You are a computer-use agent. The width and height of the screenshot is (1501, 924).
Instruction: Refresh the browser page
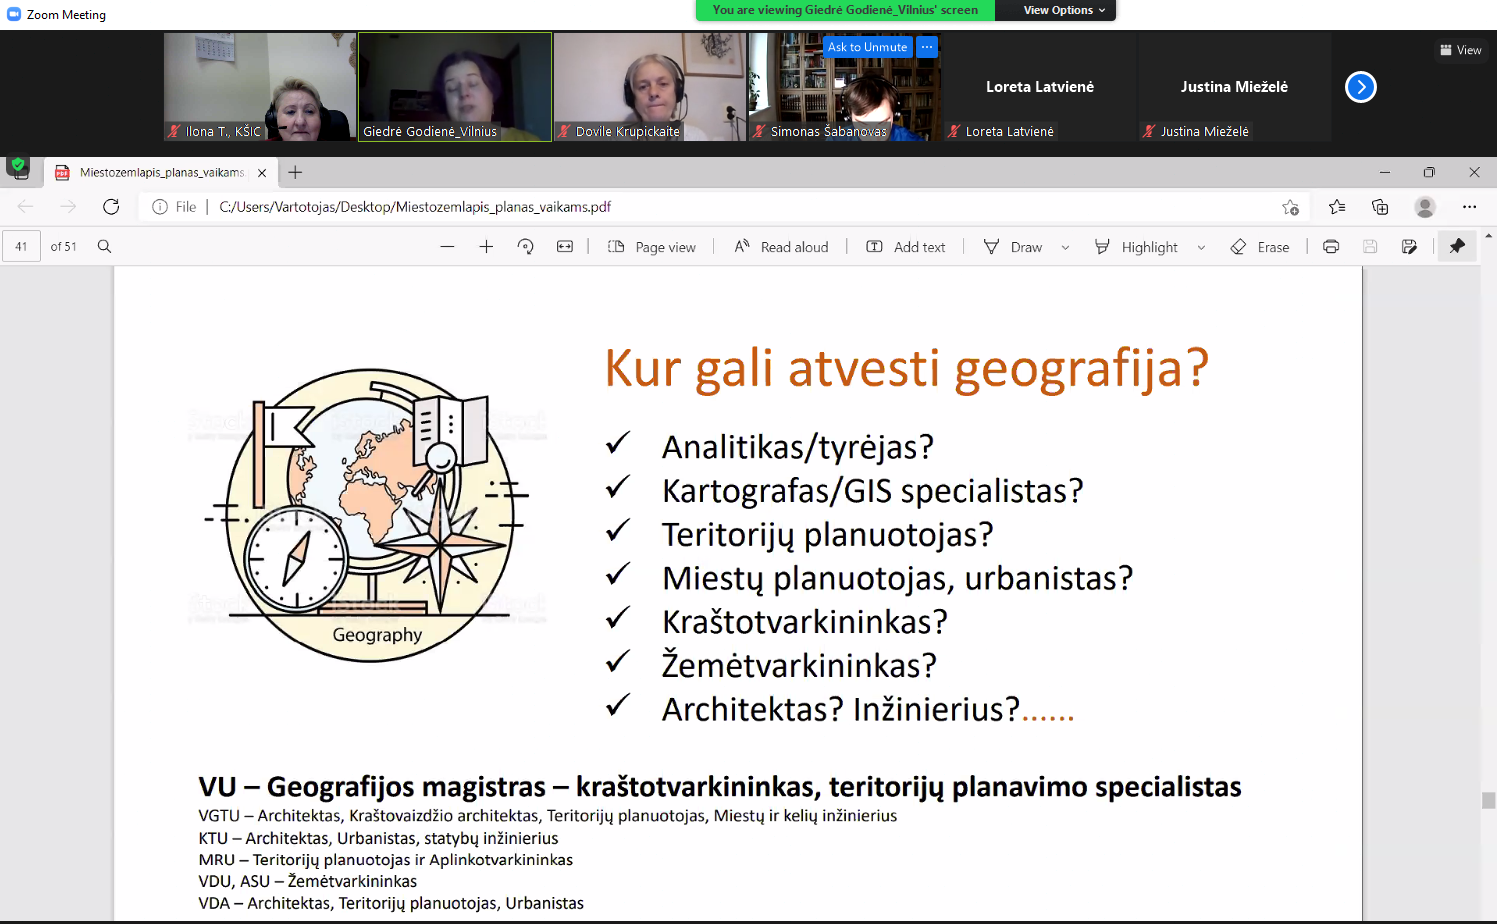click(x=111, y=207)
